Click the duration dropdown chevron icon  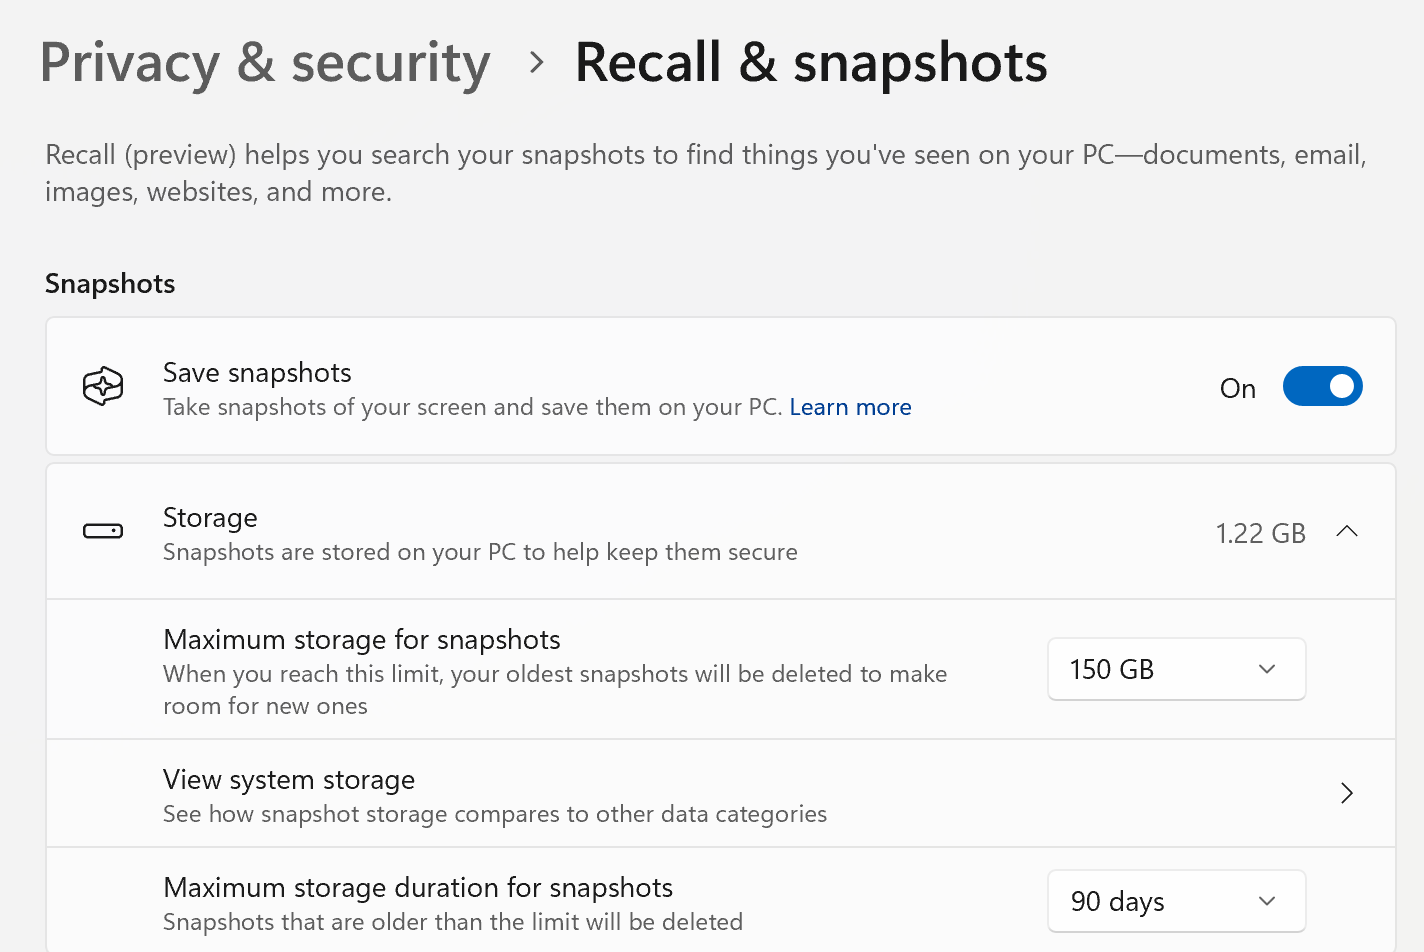coord(1267,901)
